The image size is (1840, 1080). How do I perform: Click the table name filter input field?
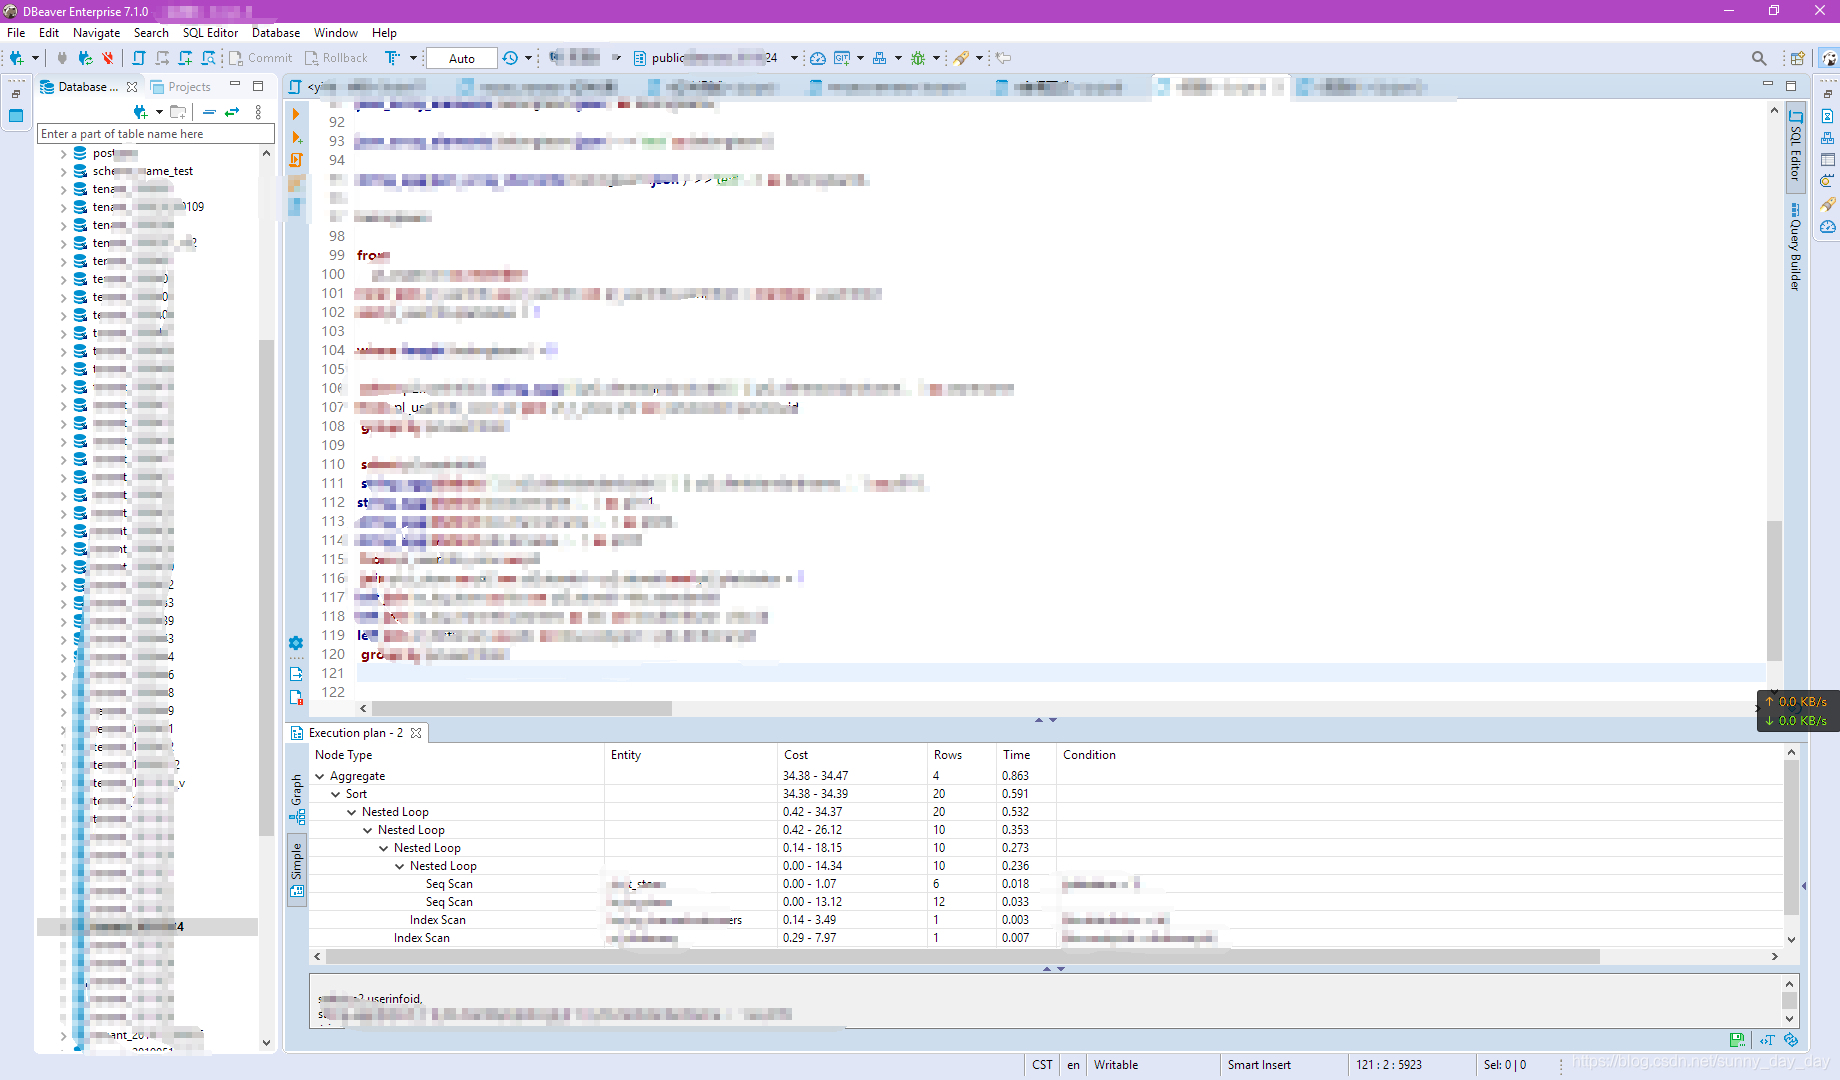155,133
